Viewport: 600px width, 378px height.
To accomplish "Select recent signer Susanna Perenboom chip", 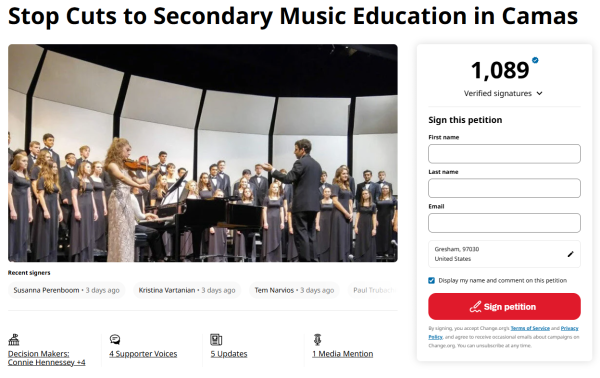I will click(67, 290).
